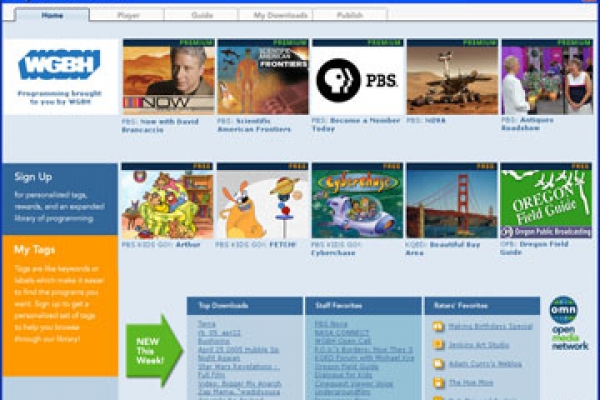The width and height of the screenshot is (600, 400).
Task: Click the 'Now with David Brancaccio' caption link
Action: pos(160,126)
